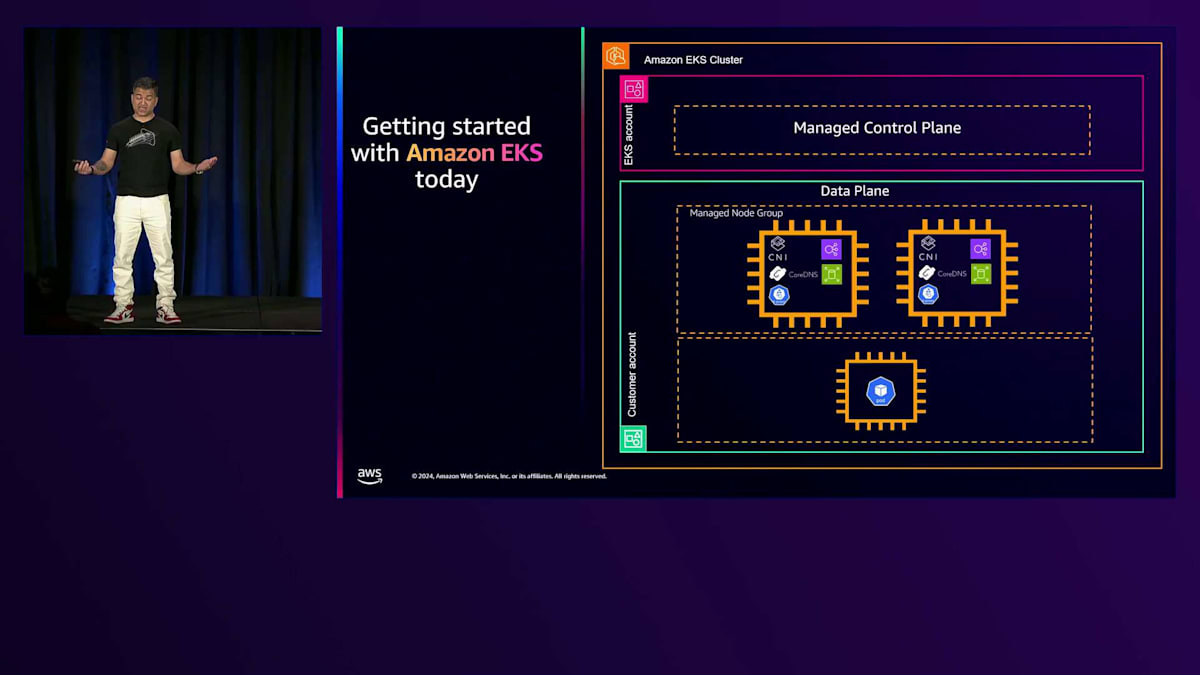Click the blue pod icon in the standalone node
Viewport: 1200px width, 675px height.
(880, 392)
